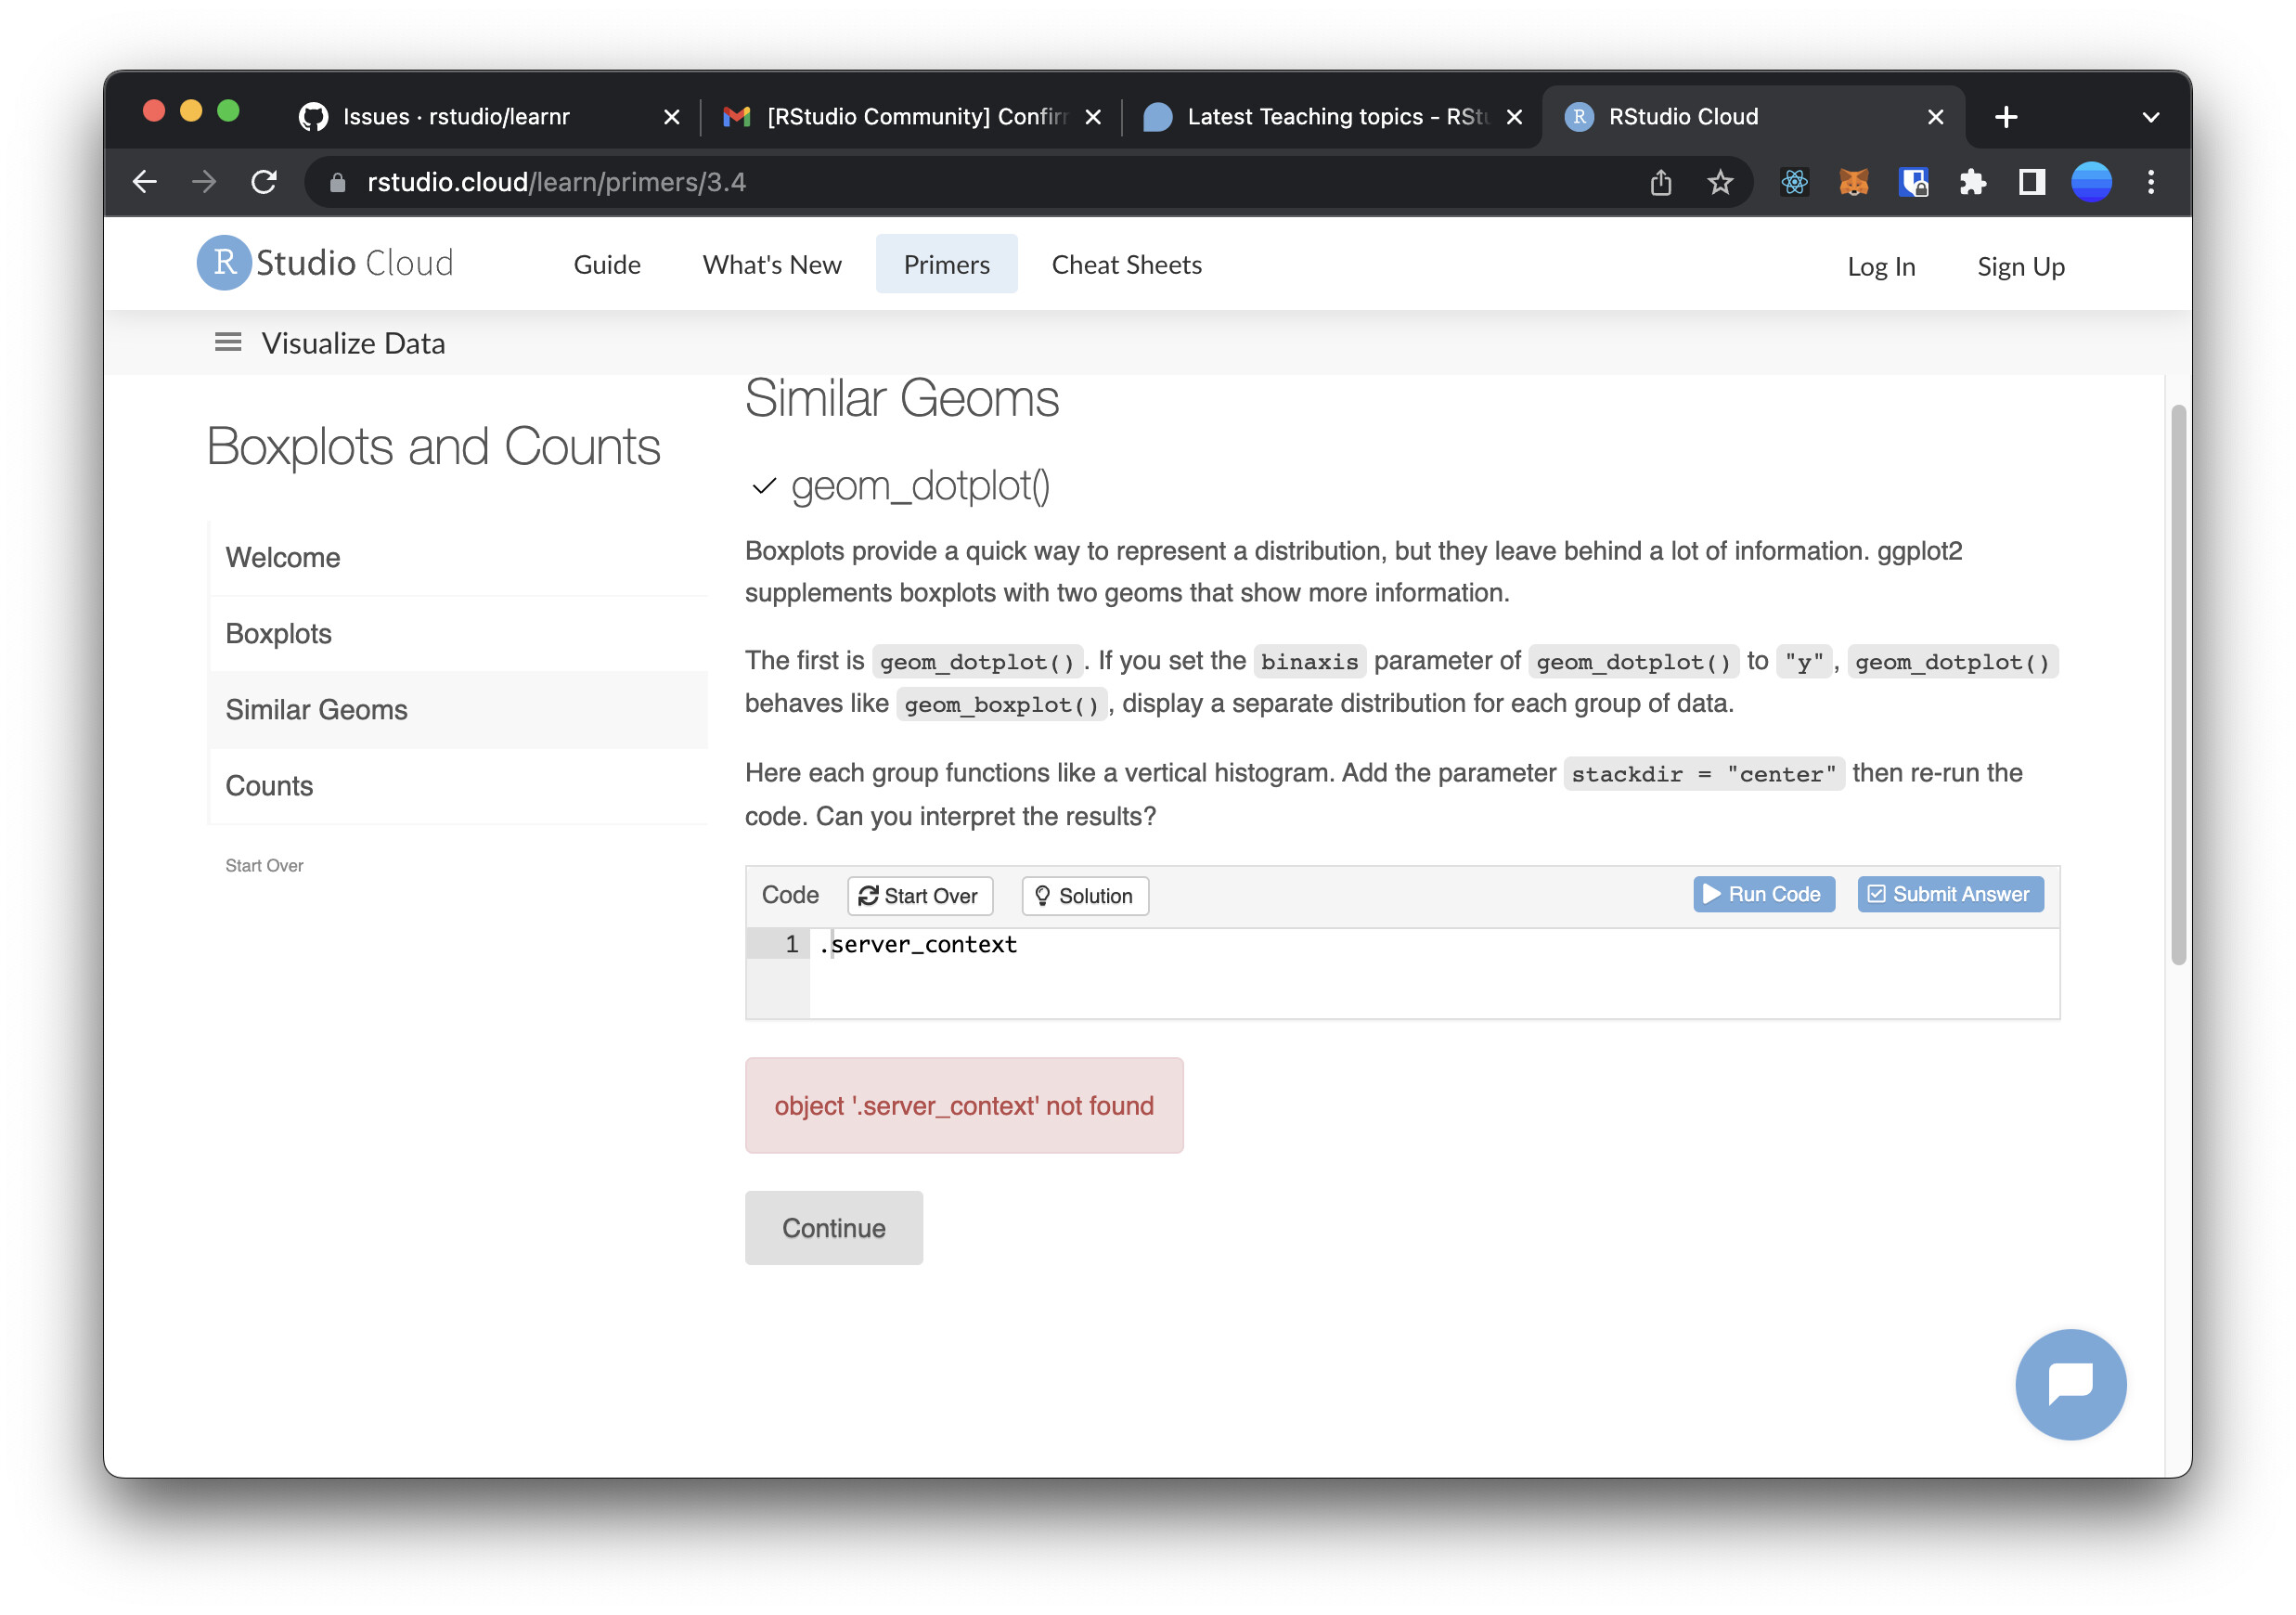Screen dimensions: 2296x1615
Task: Select the Similar Geoms section
Action: coord(459,709)
